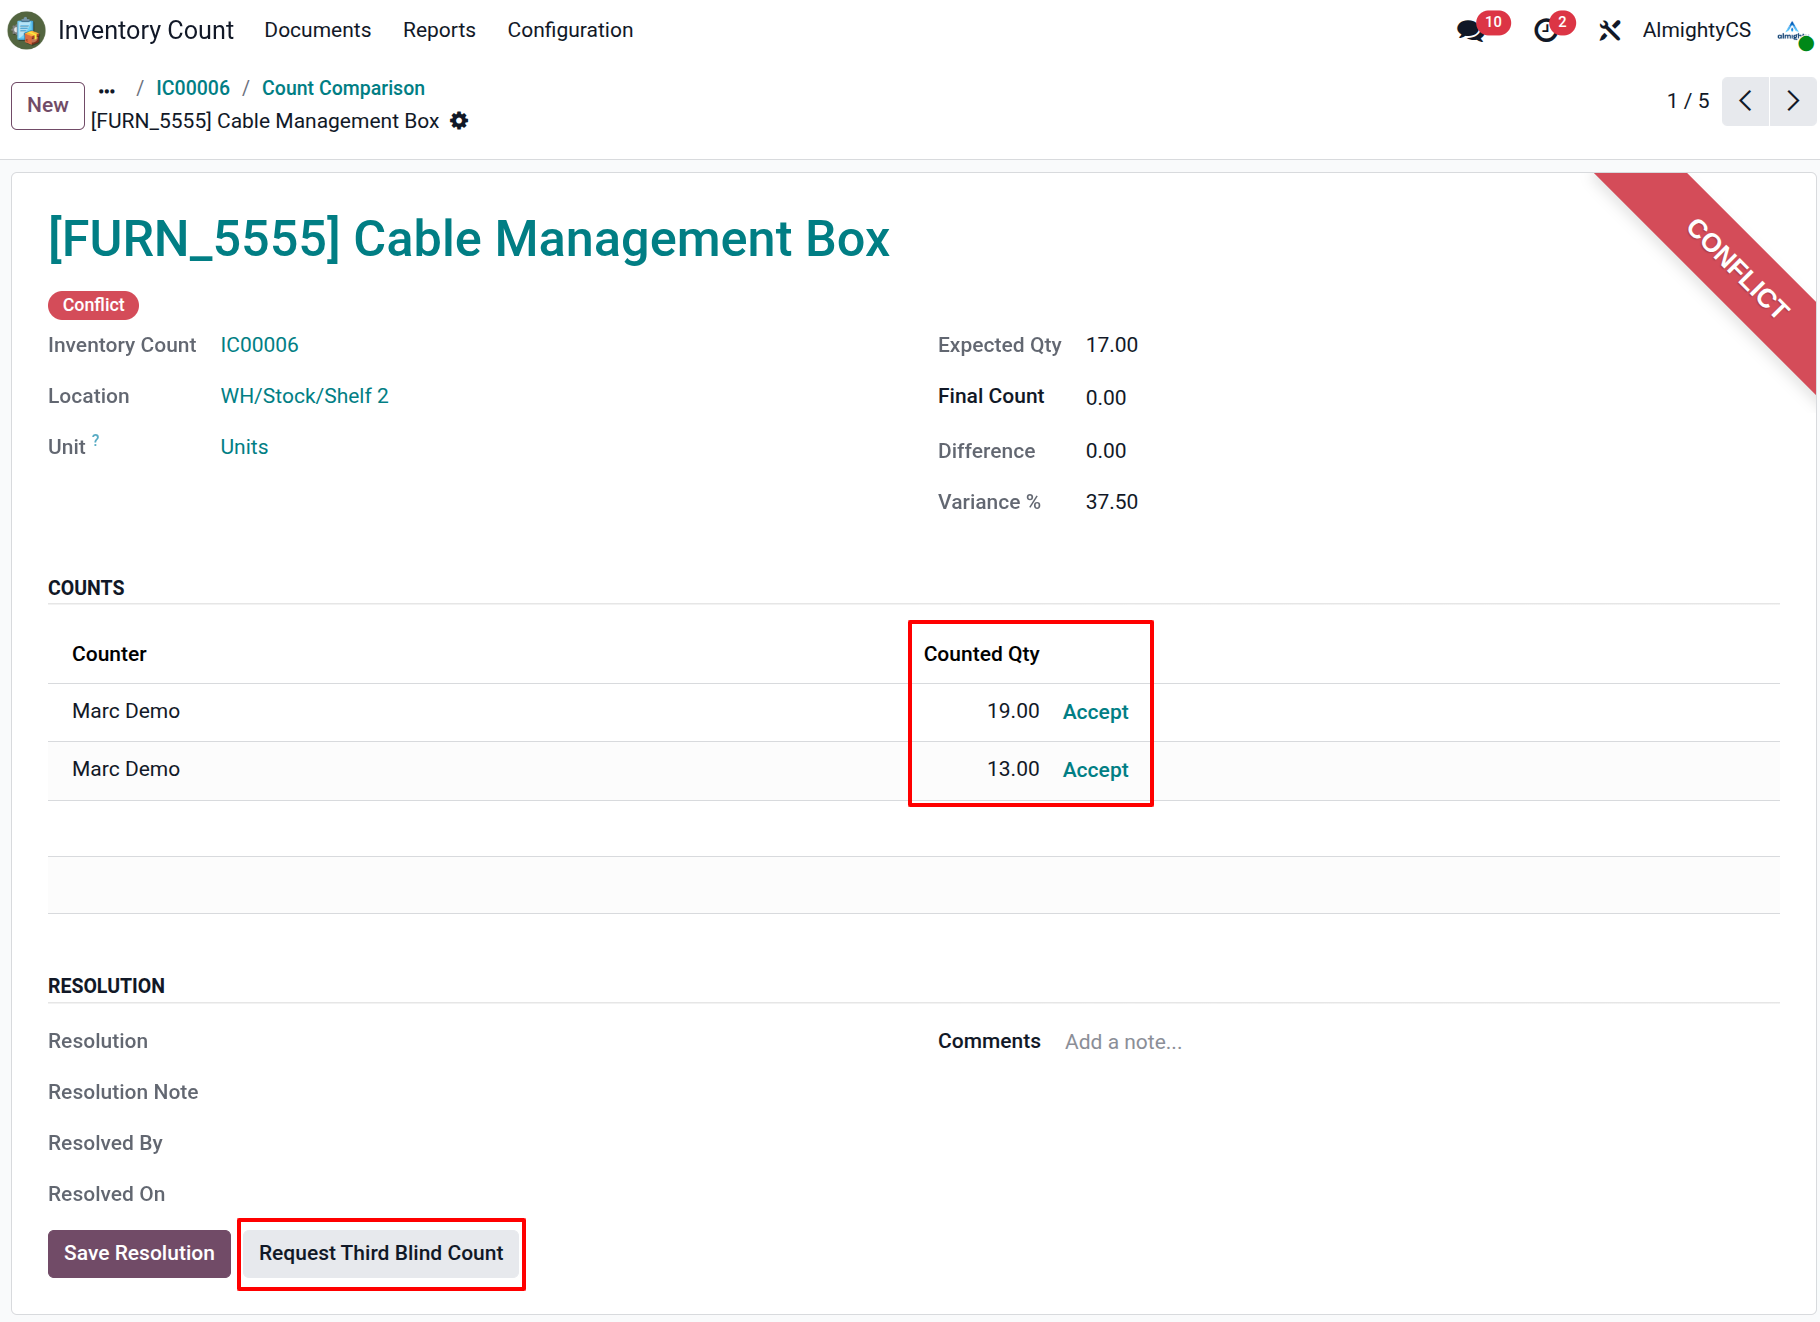Open the Documents menu
Image resolution: width=1820 pixels, height=1322 pixels.
(x=317, y=30)
